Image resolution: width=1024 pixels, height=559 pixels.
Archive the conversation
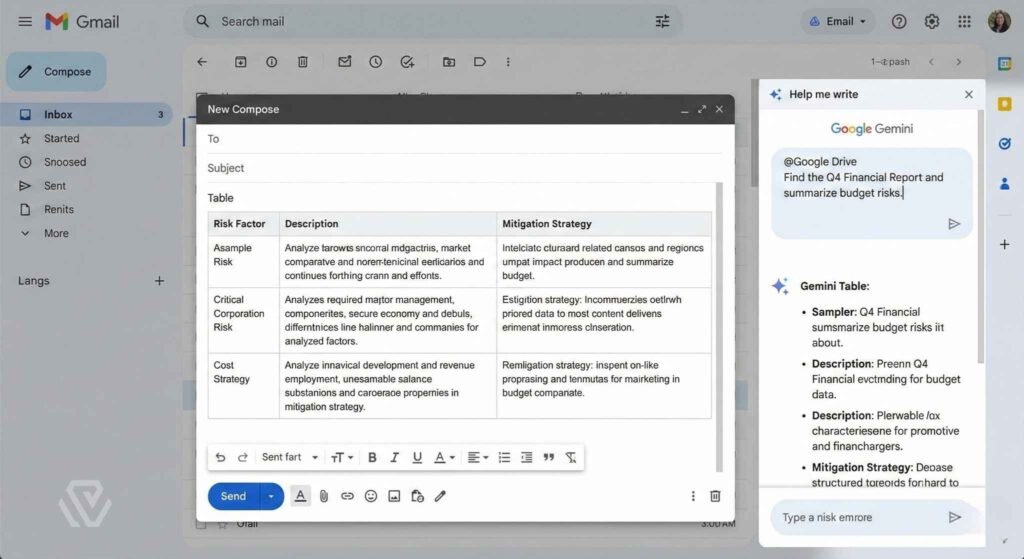point(240,62)
